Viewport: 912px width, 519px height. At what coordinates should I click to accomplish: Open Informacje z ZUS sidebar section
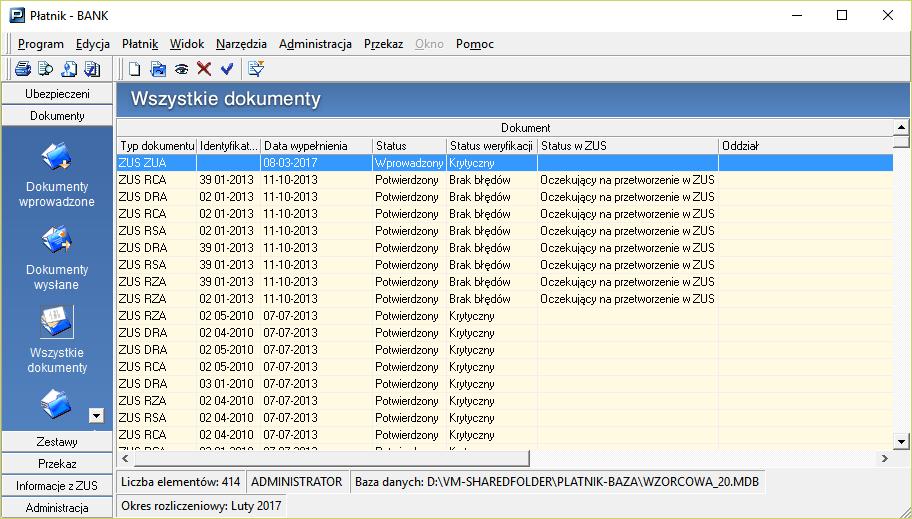point(57,486)
